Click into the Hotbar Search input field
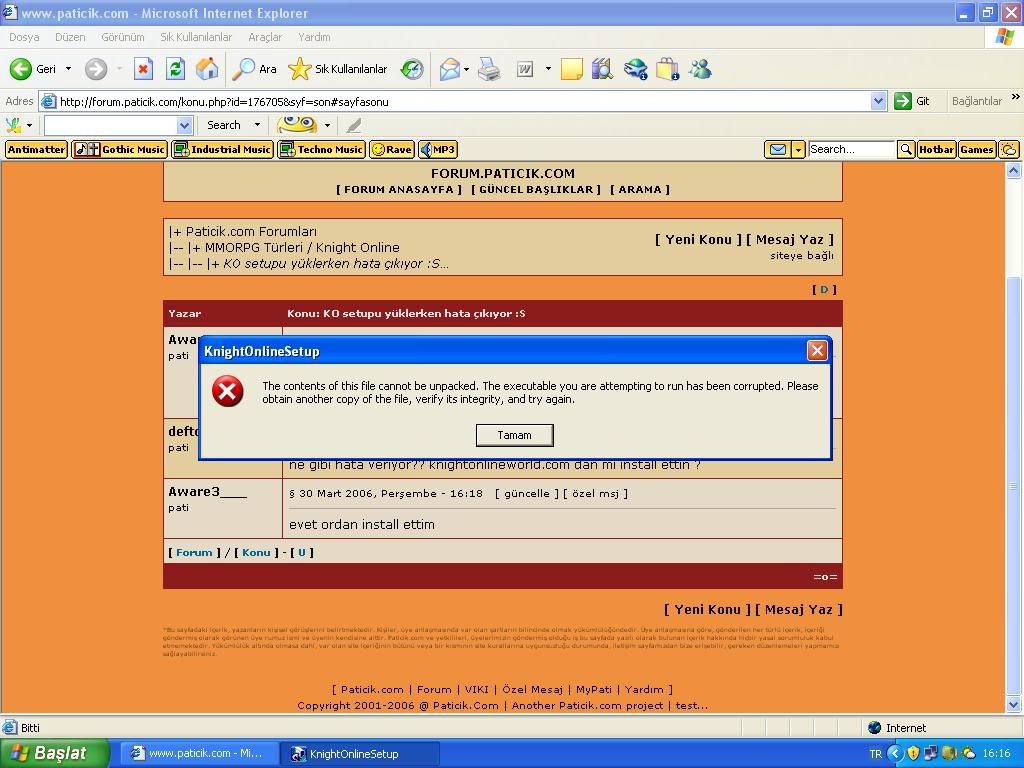1024x768 pixels. [x=850, y=149]
